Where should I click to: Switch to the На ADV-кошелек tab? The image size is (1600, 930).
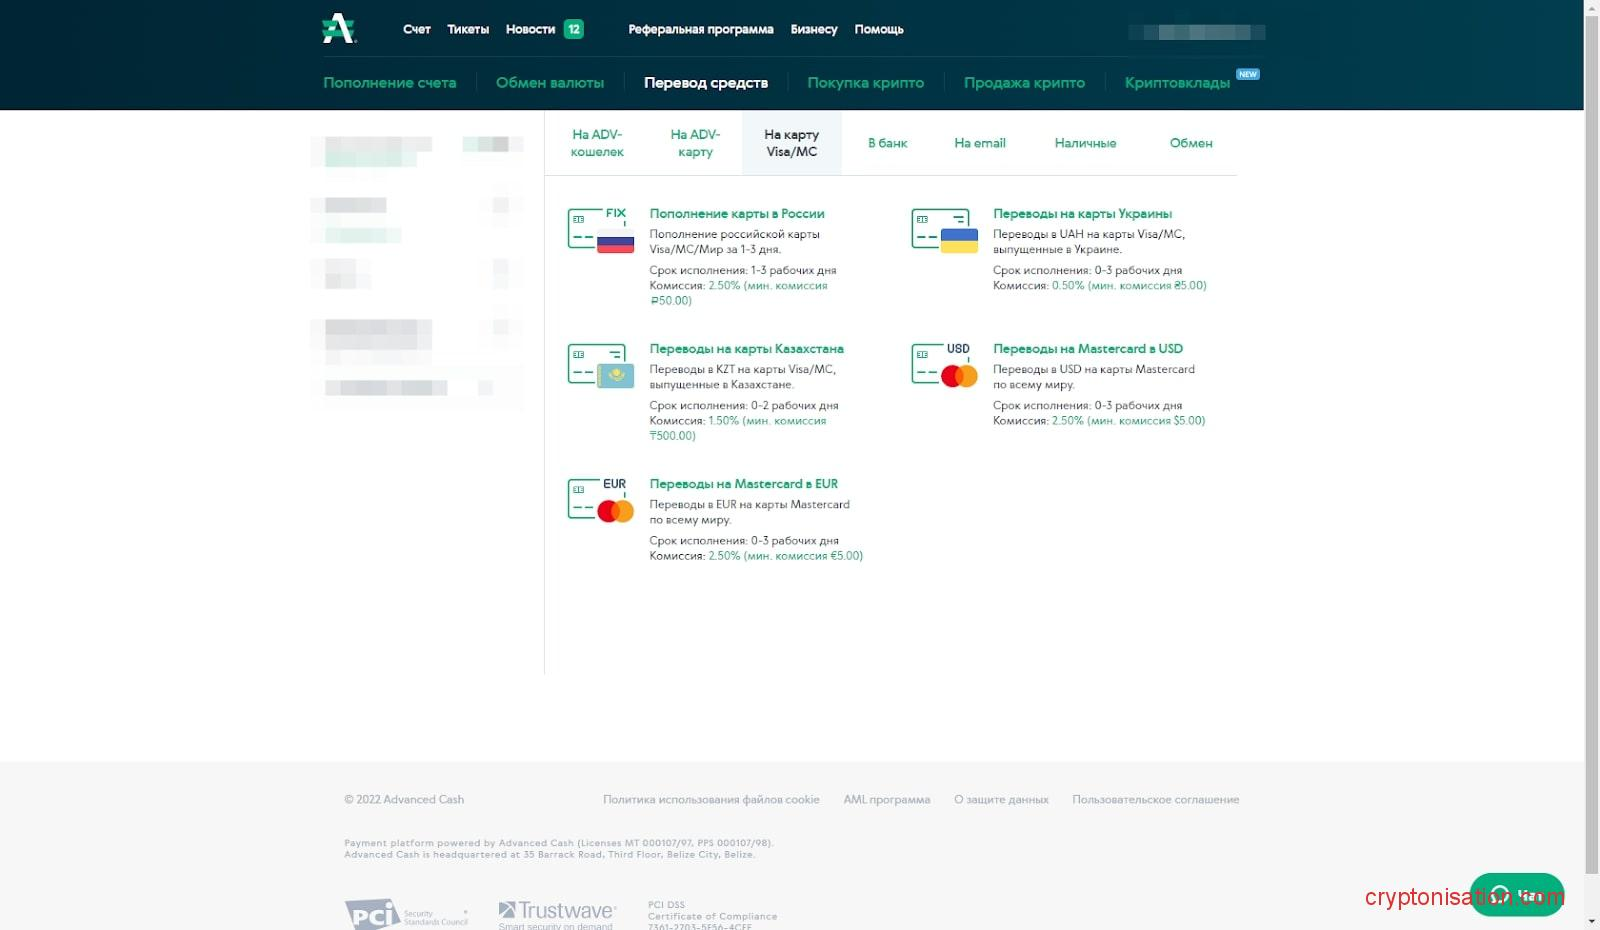[x=597, y=143]
